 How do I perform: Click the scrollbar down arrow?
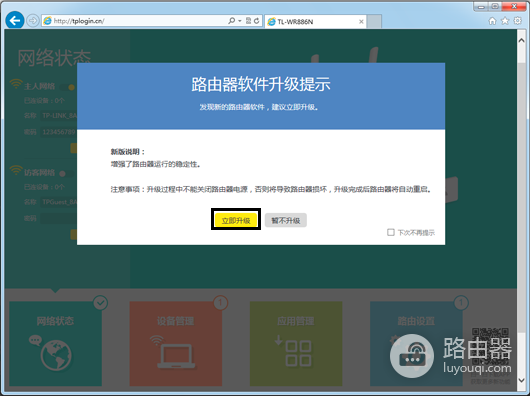522,380
